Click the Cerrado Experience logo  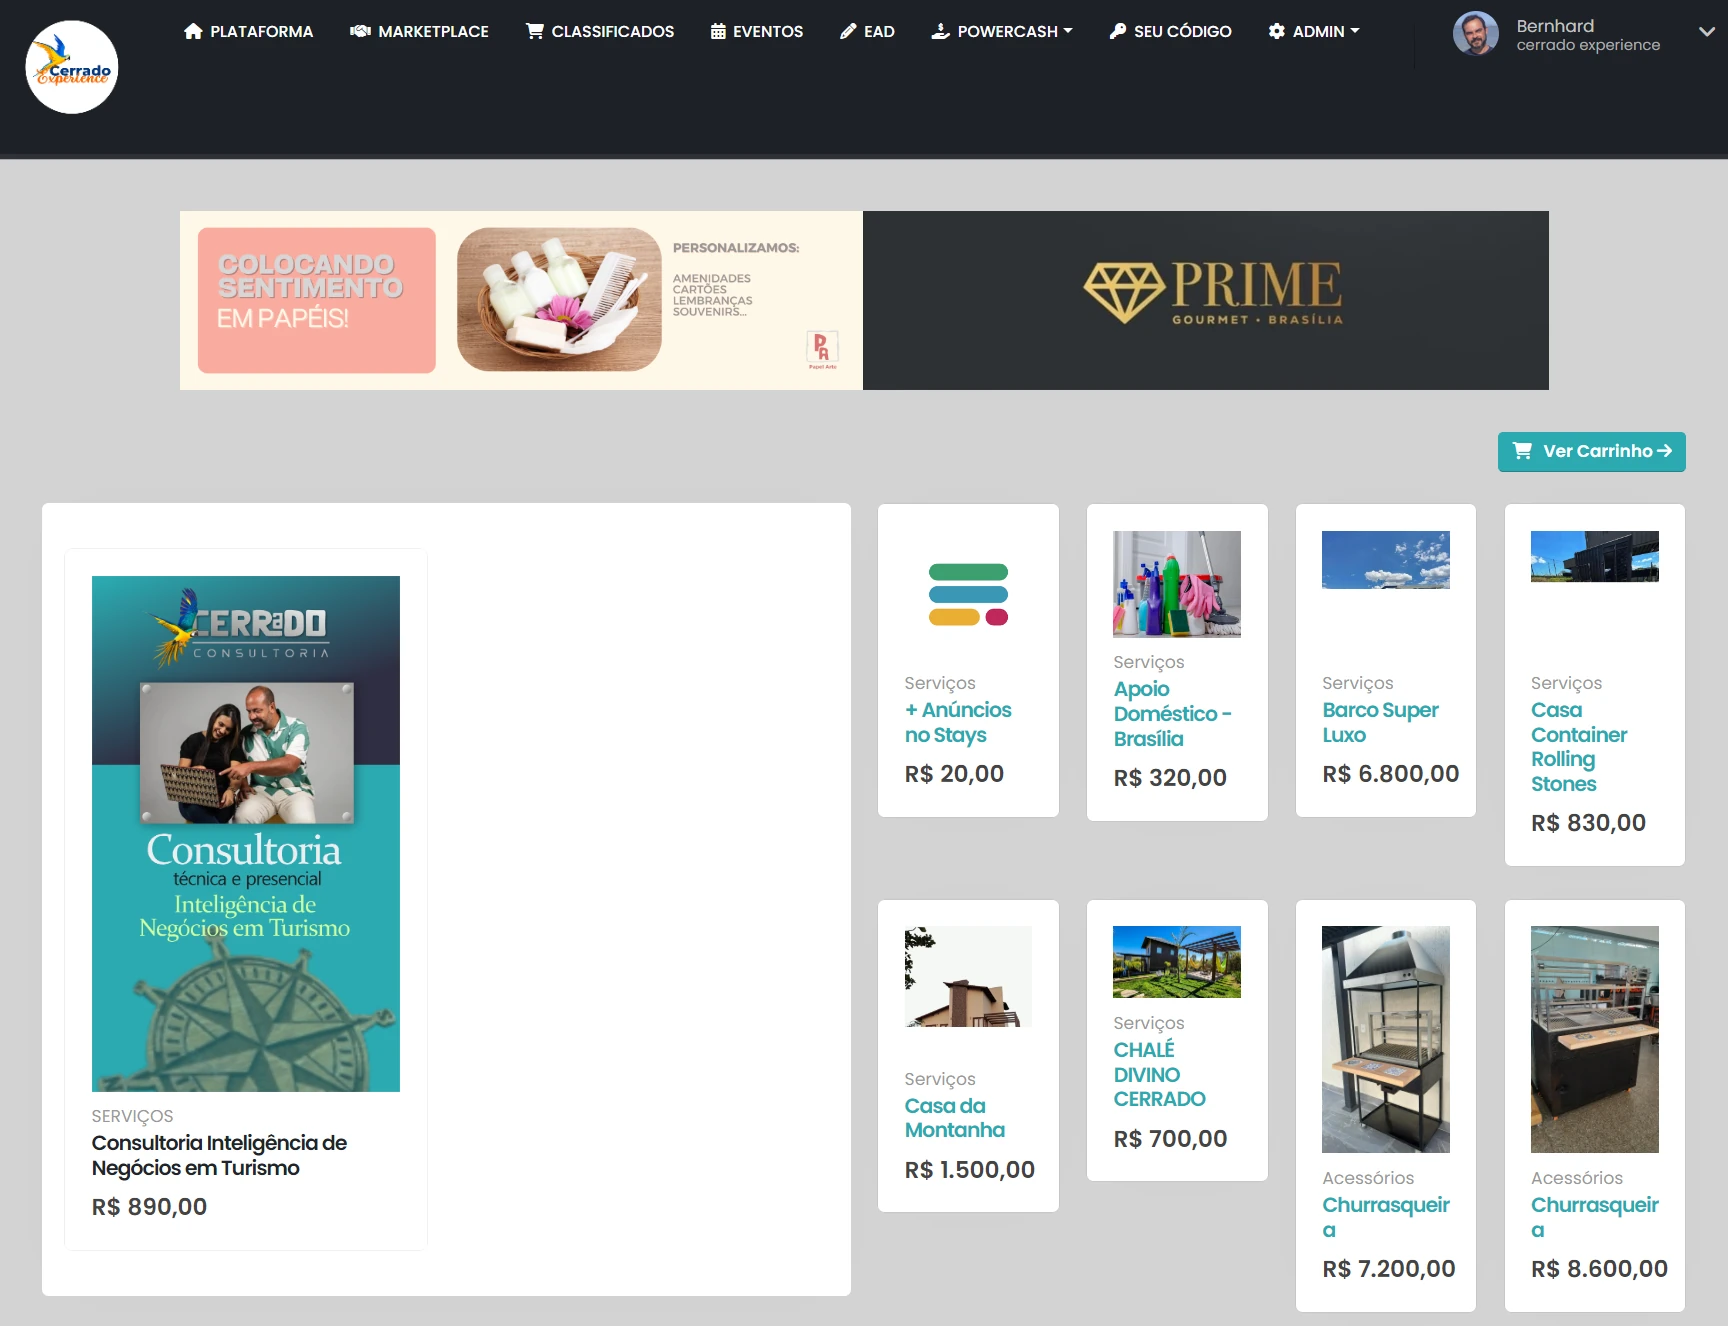[x=72, y=67]
